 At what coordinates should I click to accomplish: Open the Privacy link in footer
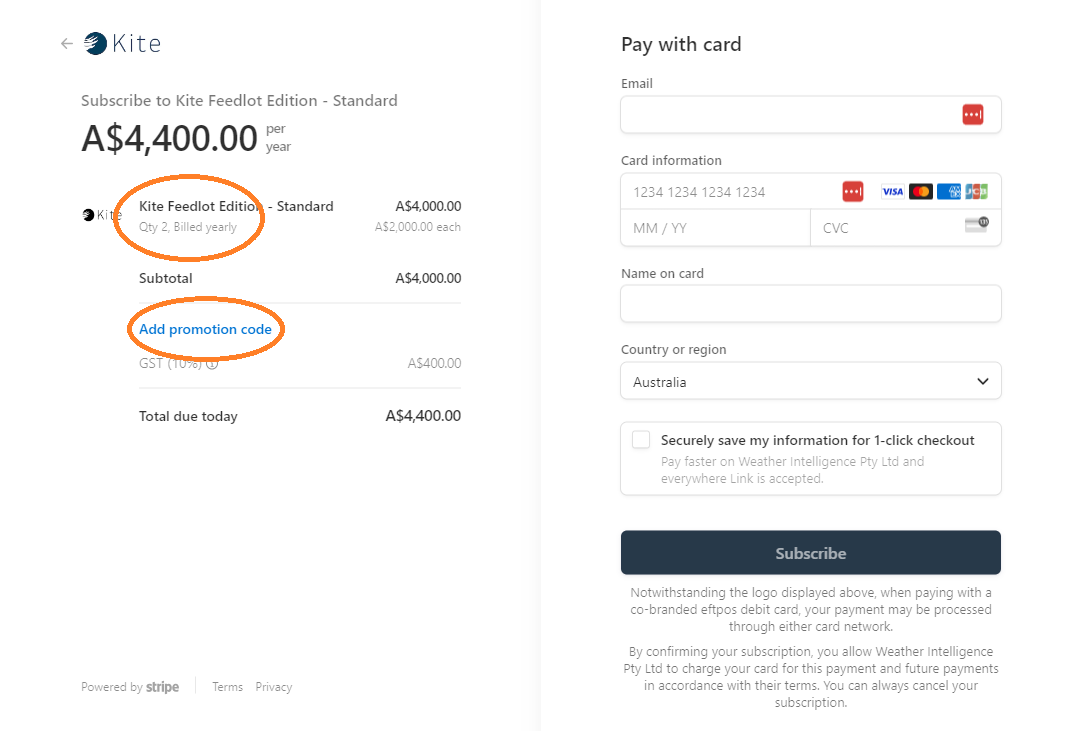[273, 687]
